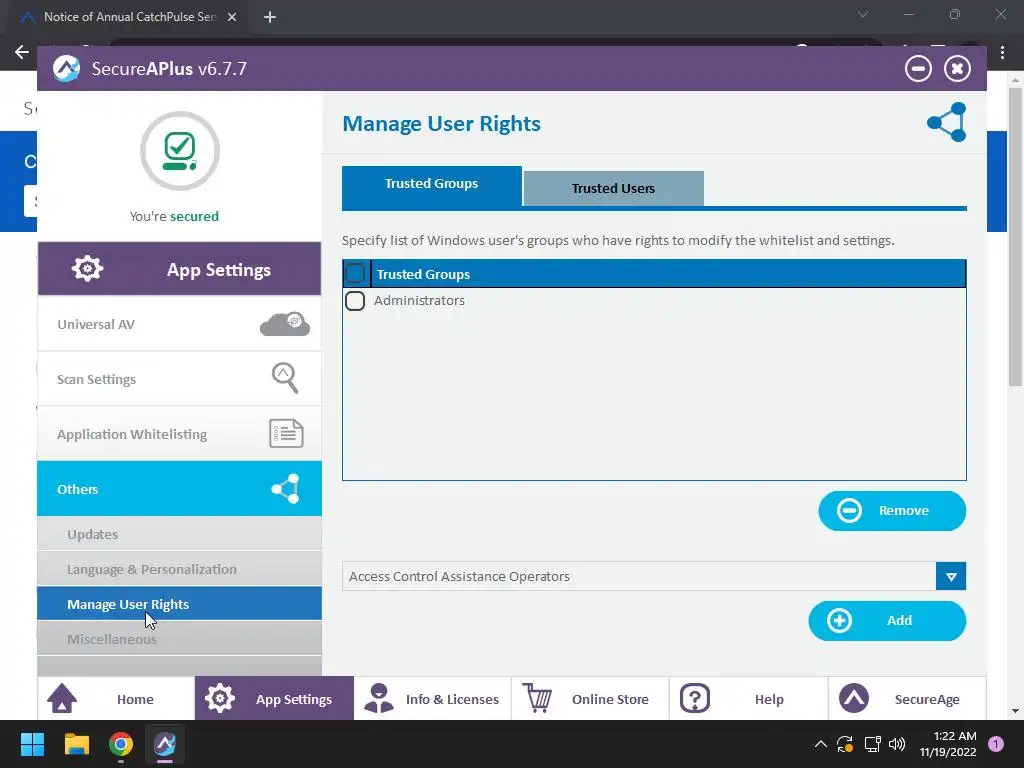Viewport: 1024px width, 768px height.
Task: Check the Administrators group checkbox
Action: pyautogui.click(x=355, y=301)
